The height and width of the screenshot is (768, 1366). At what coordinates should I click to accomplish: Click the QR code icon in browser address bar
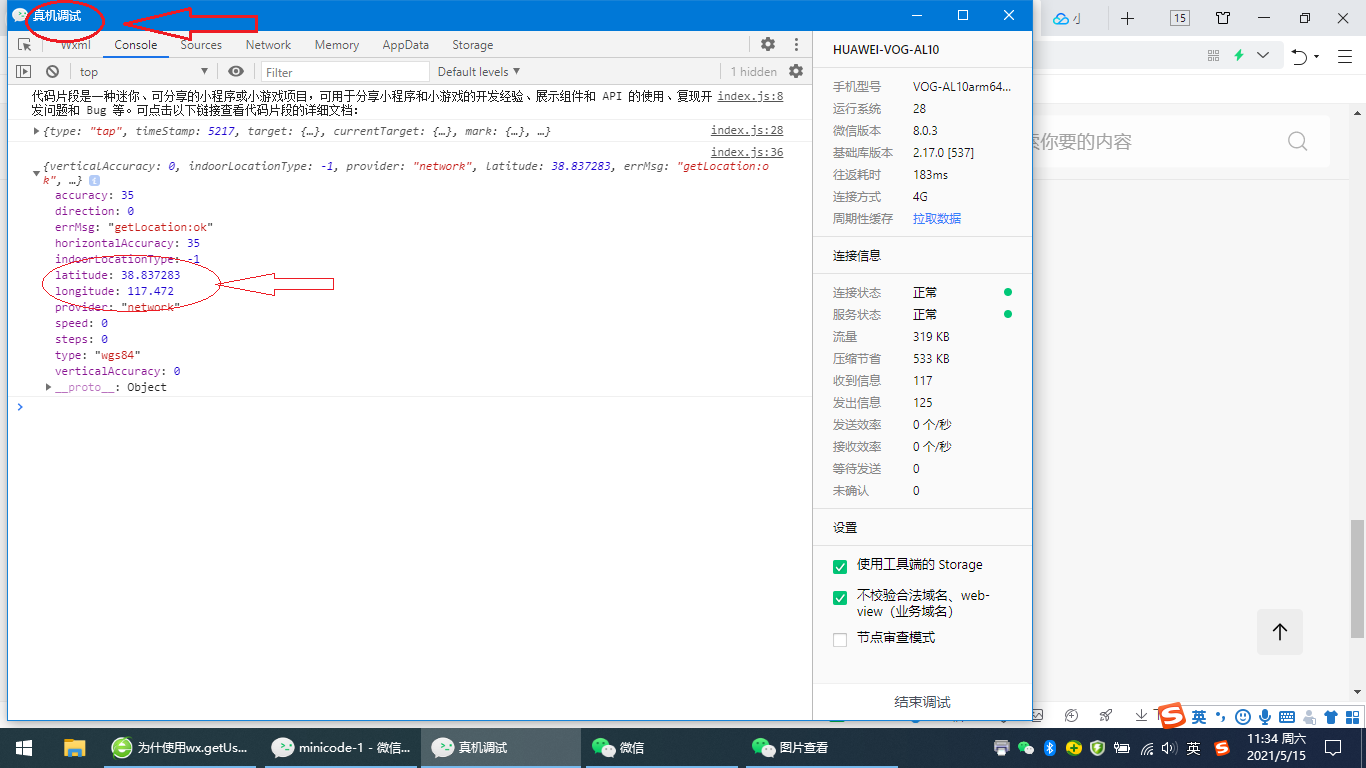click(1214, 56)
